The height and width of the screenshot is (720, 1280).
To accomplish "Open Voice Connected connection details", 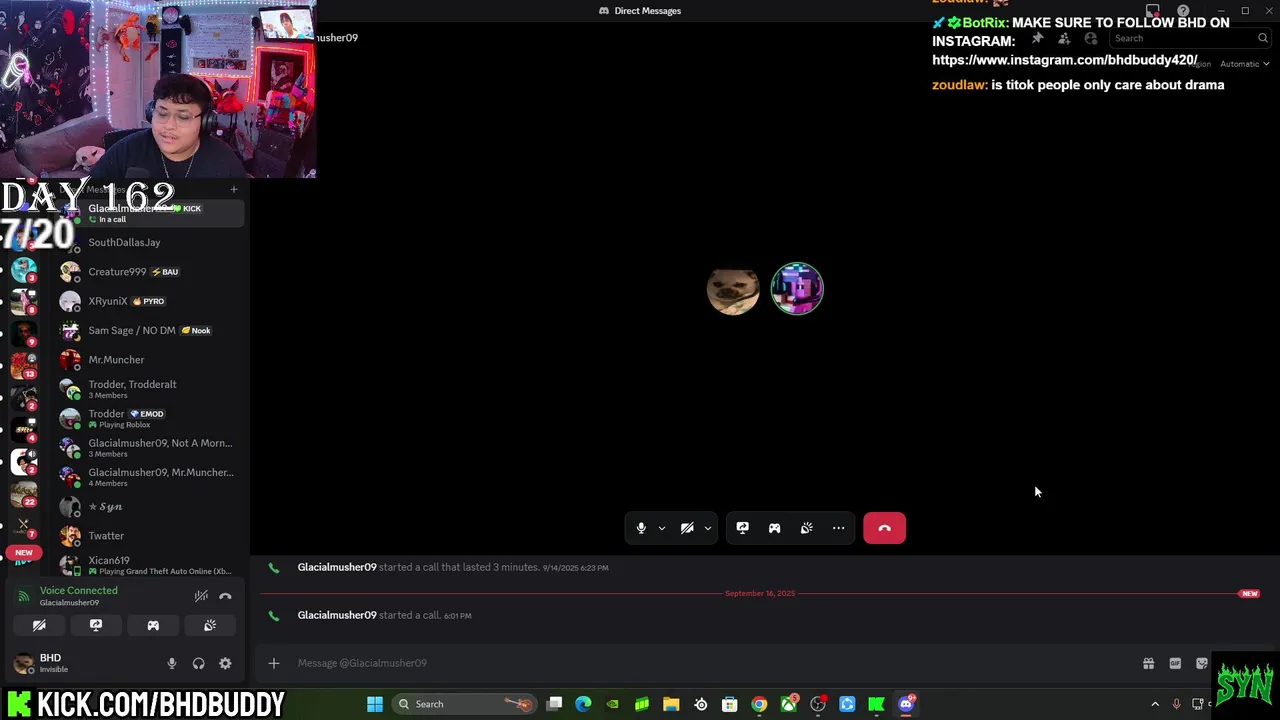I will (78, 591).
